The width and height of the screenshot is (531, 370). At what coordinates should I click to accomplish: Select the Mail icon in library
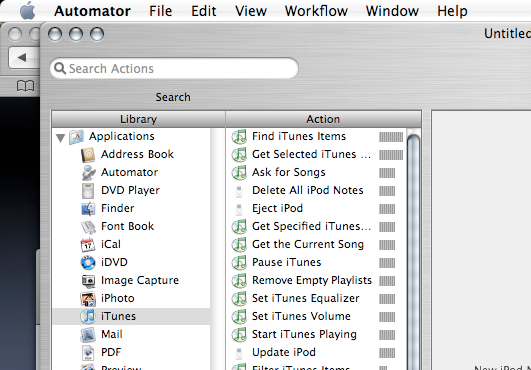tap(88, 335)
